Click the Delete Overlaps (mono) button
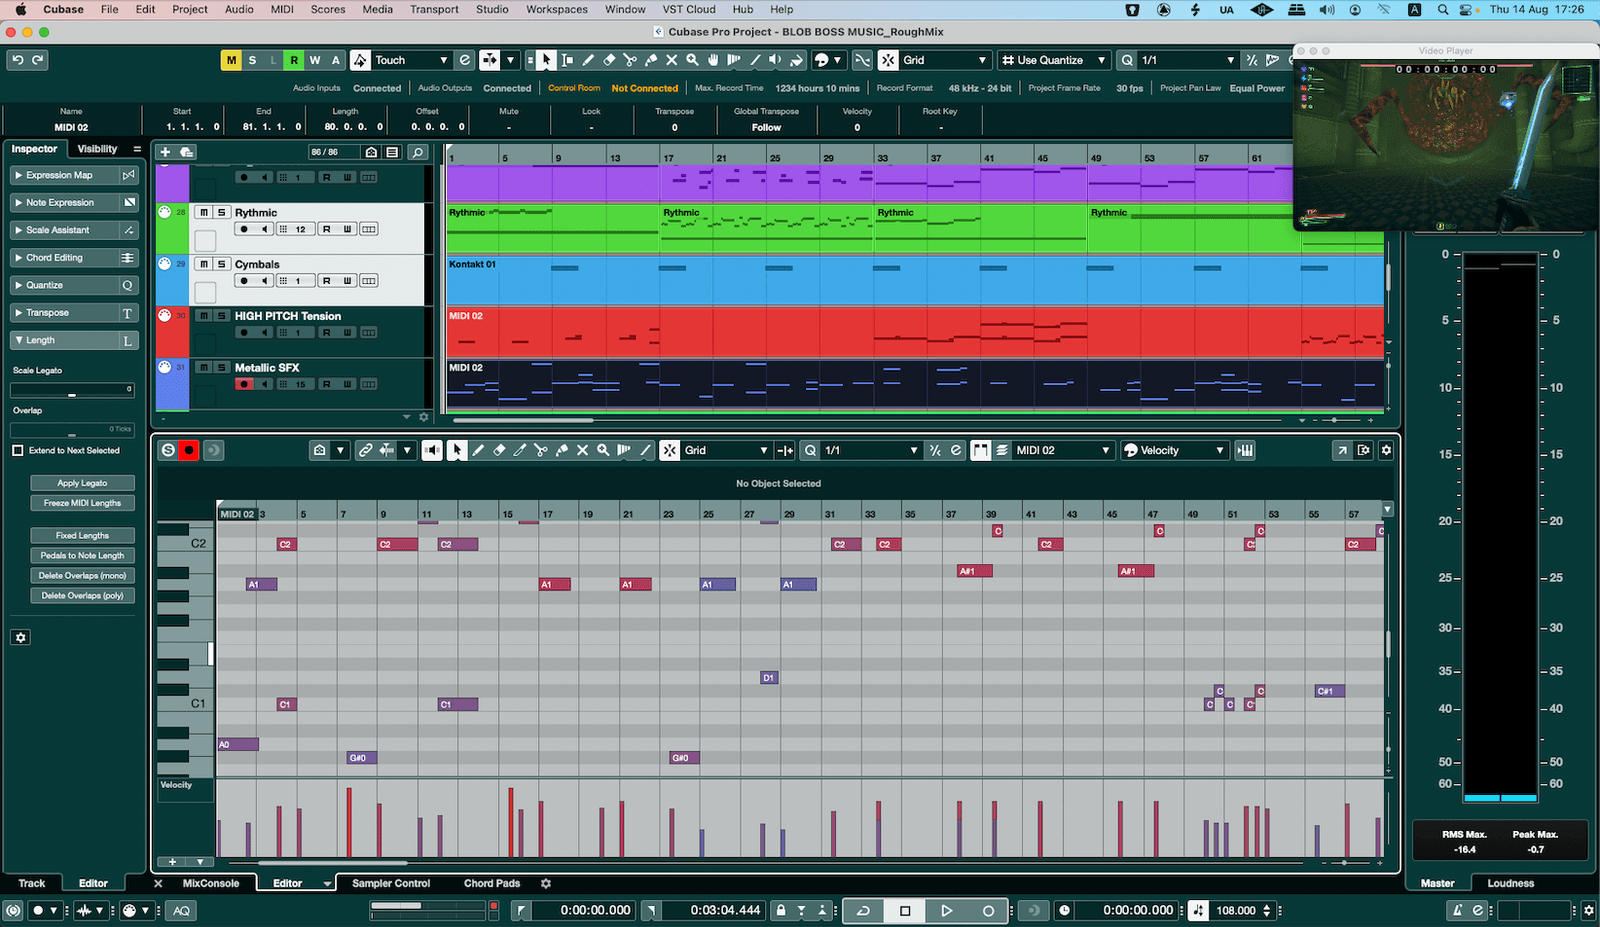The height and width of the screenshot is (927, 1600). pos(82,575)
